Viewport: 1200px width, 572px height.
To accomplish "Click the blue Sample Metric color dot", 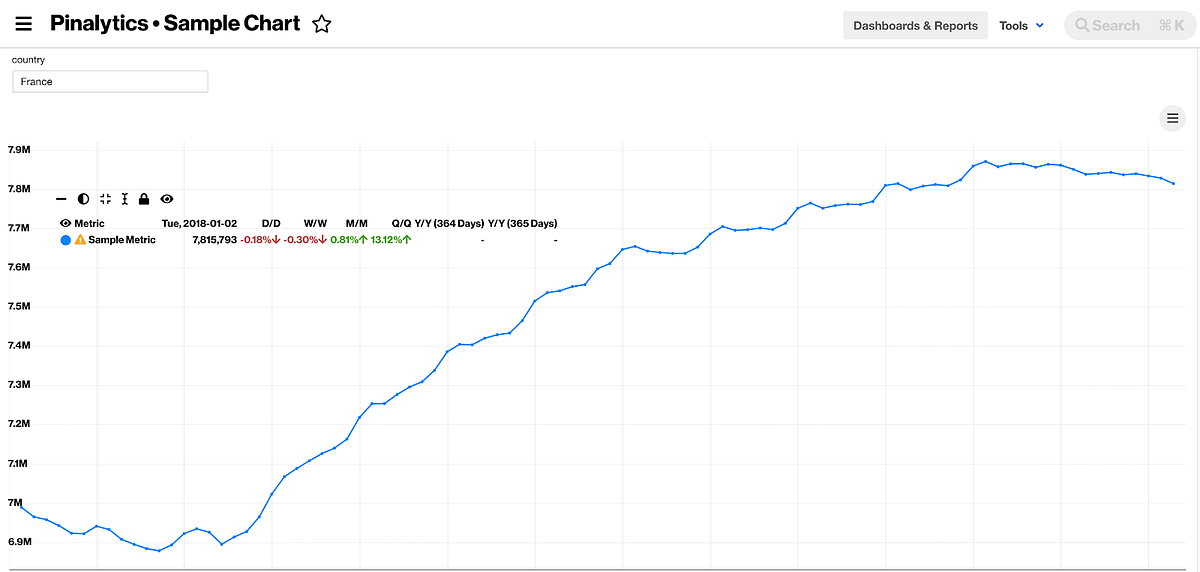I will click(66, 240).
